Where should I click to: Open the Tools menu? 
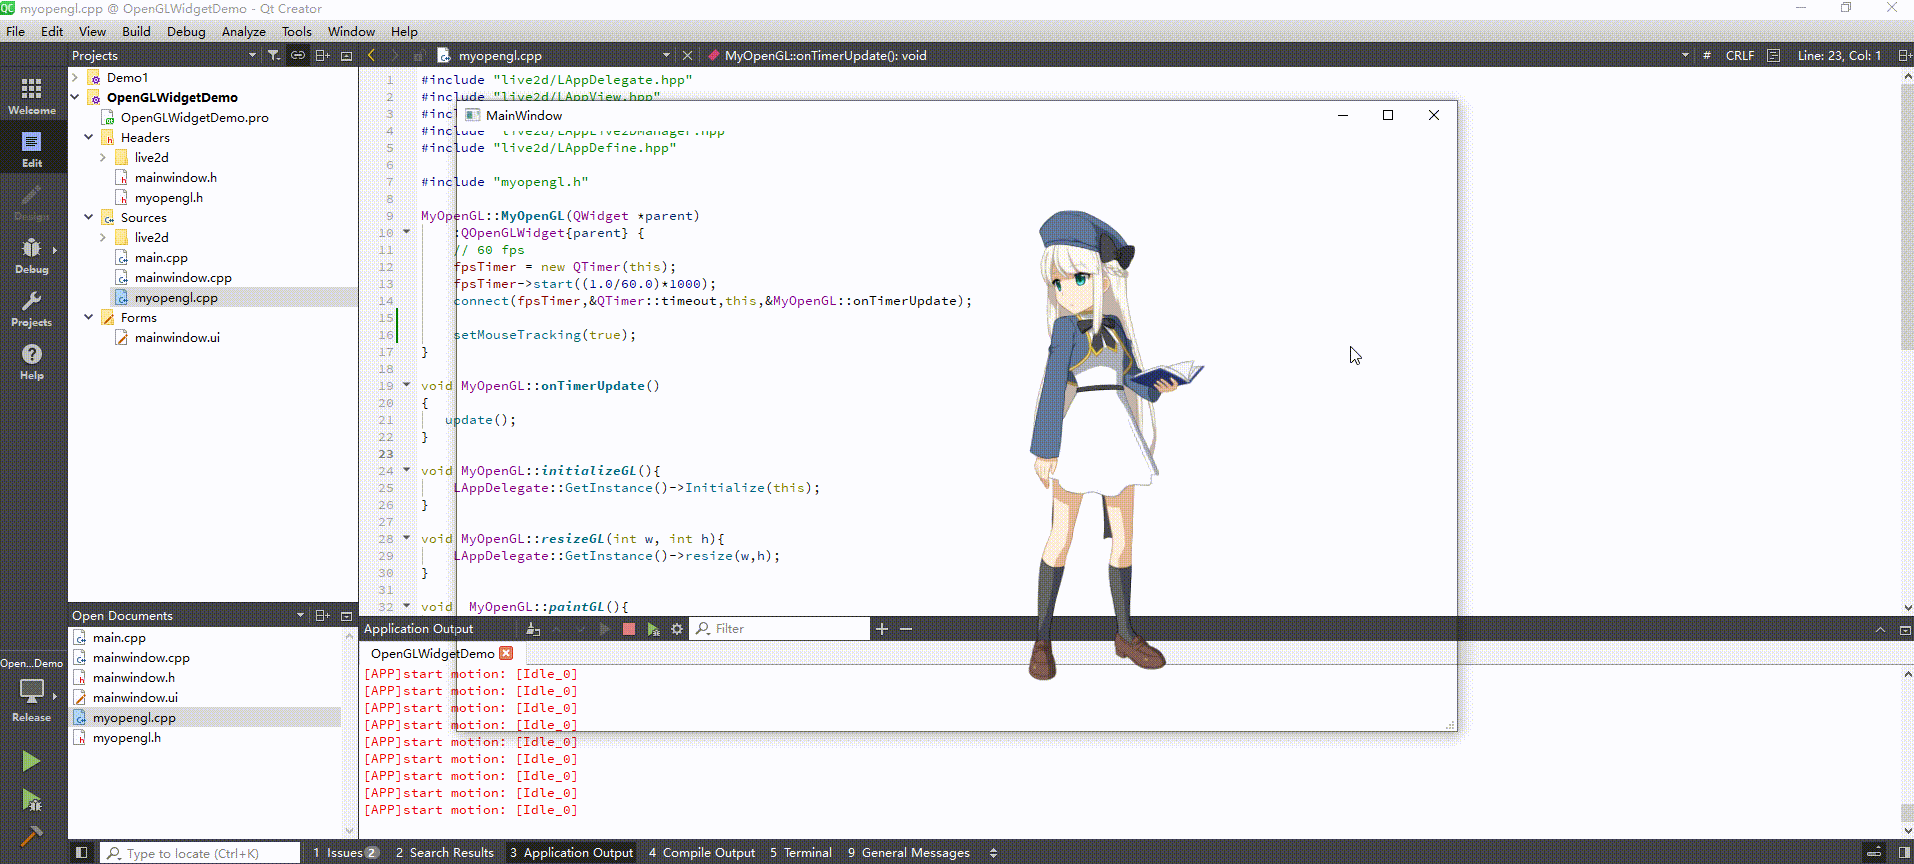click(x=297, y=31)
